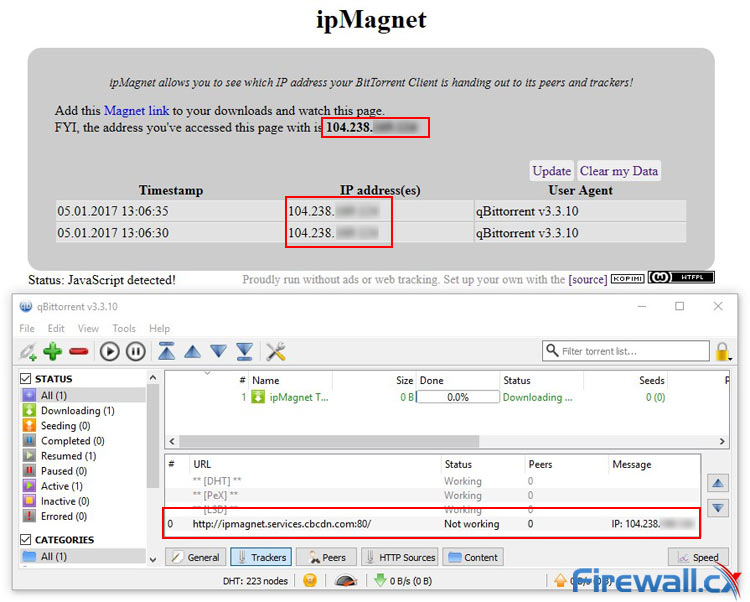750x602 pixels.
Task: Click sidebar scroll down arrow
Action: [x=153, y=559]
